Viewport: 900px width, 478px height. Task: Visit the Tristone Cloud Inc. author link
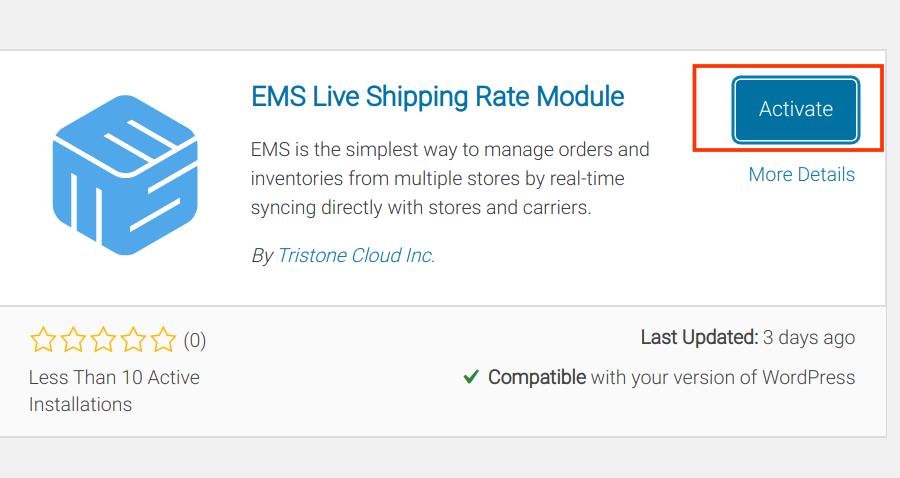(356, 255)
